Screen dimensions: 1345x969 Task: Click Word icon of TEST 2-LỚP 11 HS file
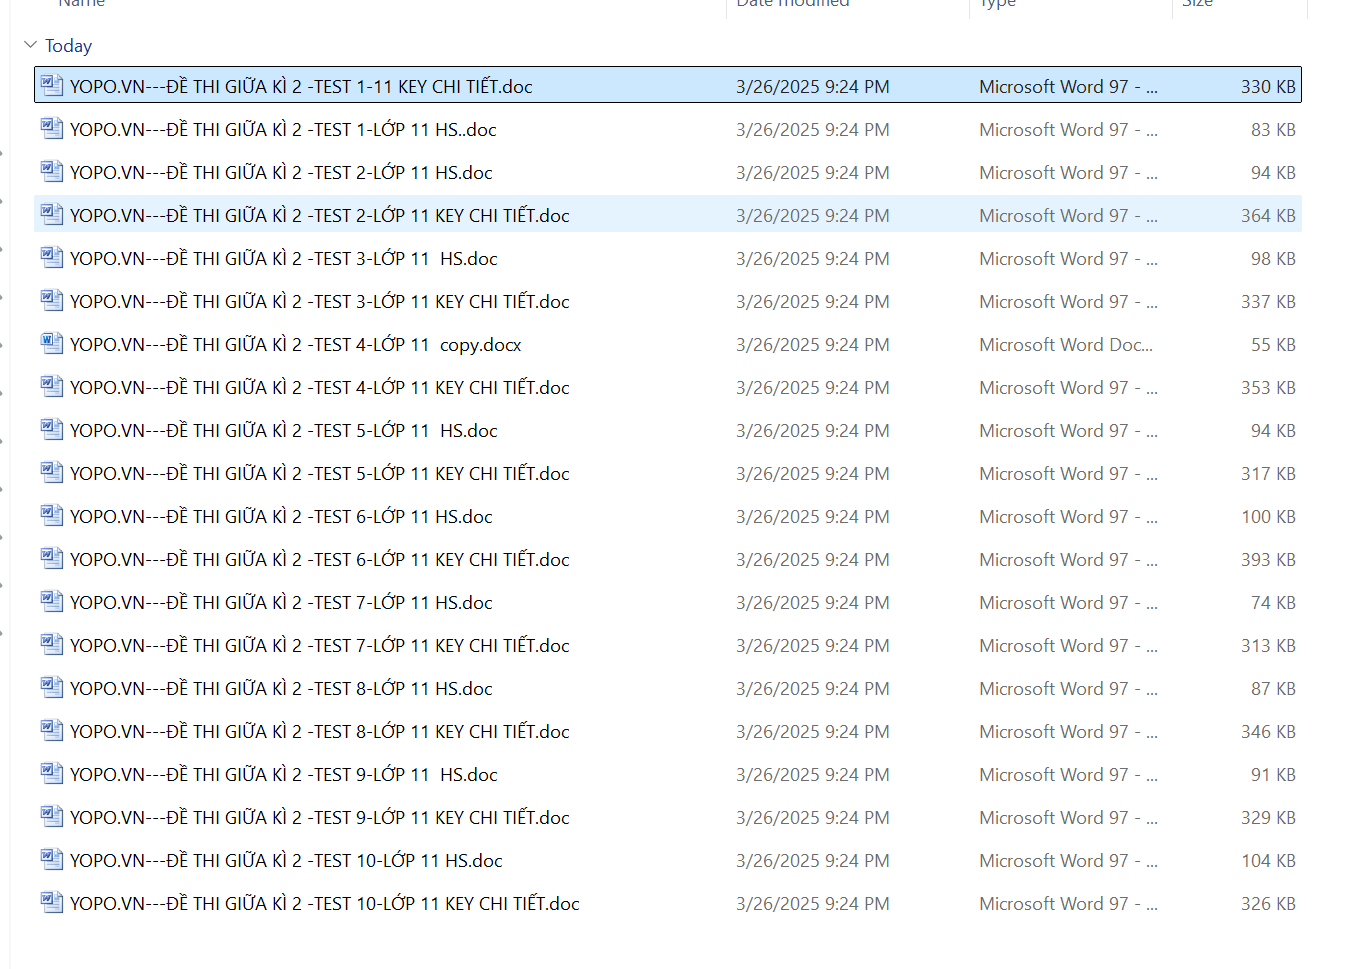51,172
